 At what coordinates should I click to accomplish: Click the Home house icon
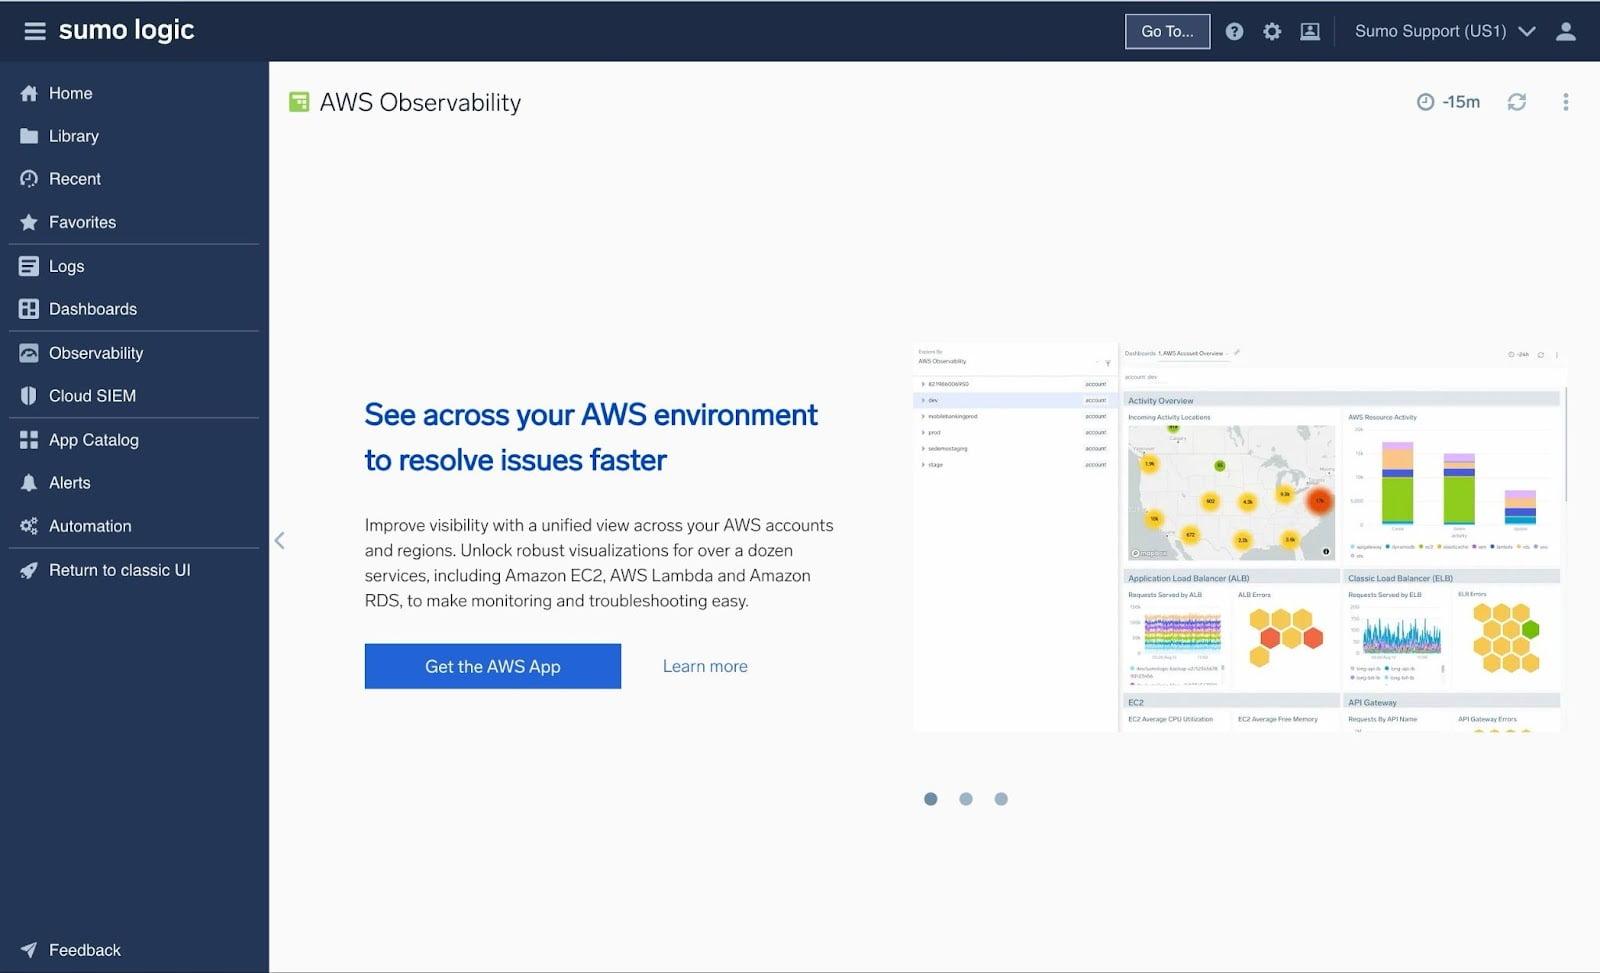pyautogui.click(x=29, y=93)
